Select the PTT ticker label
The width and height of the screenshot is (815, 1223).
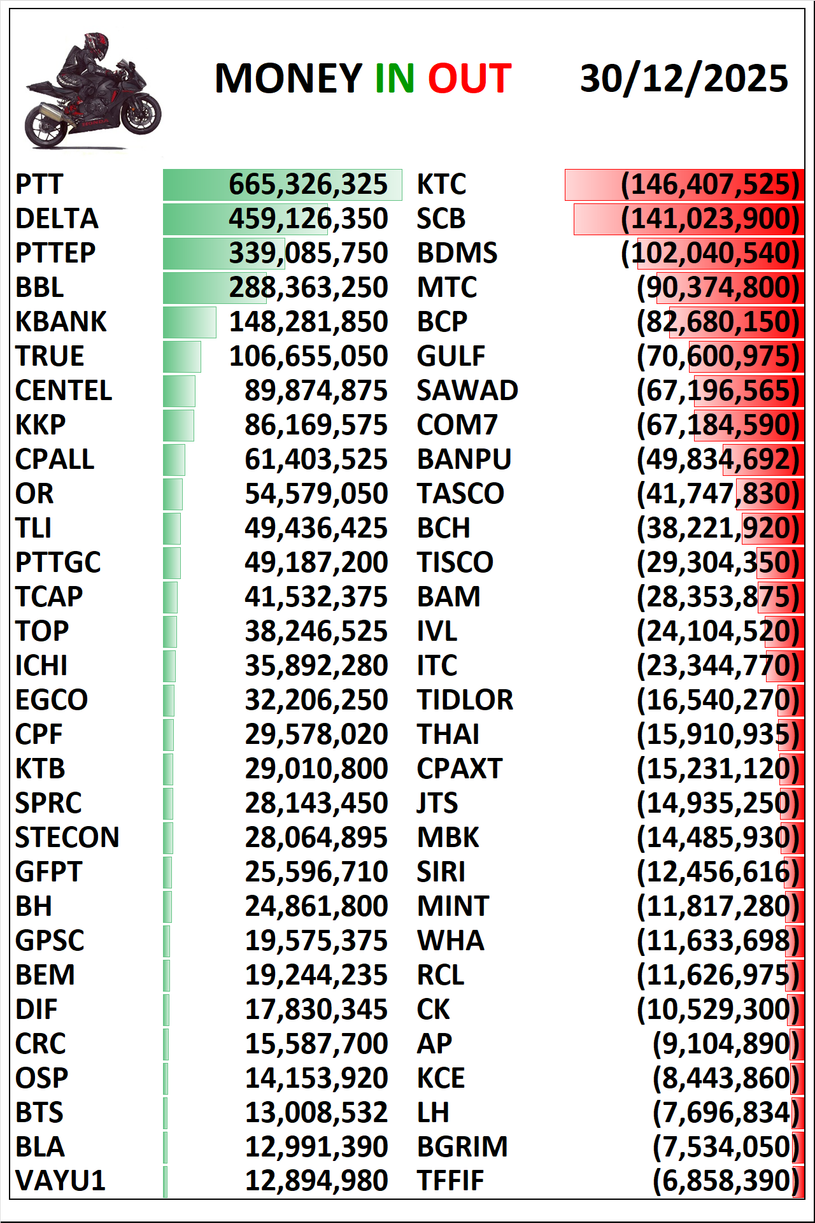pyautogui.click(x=40, y=185)
